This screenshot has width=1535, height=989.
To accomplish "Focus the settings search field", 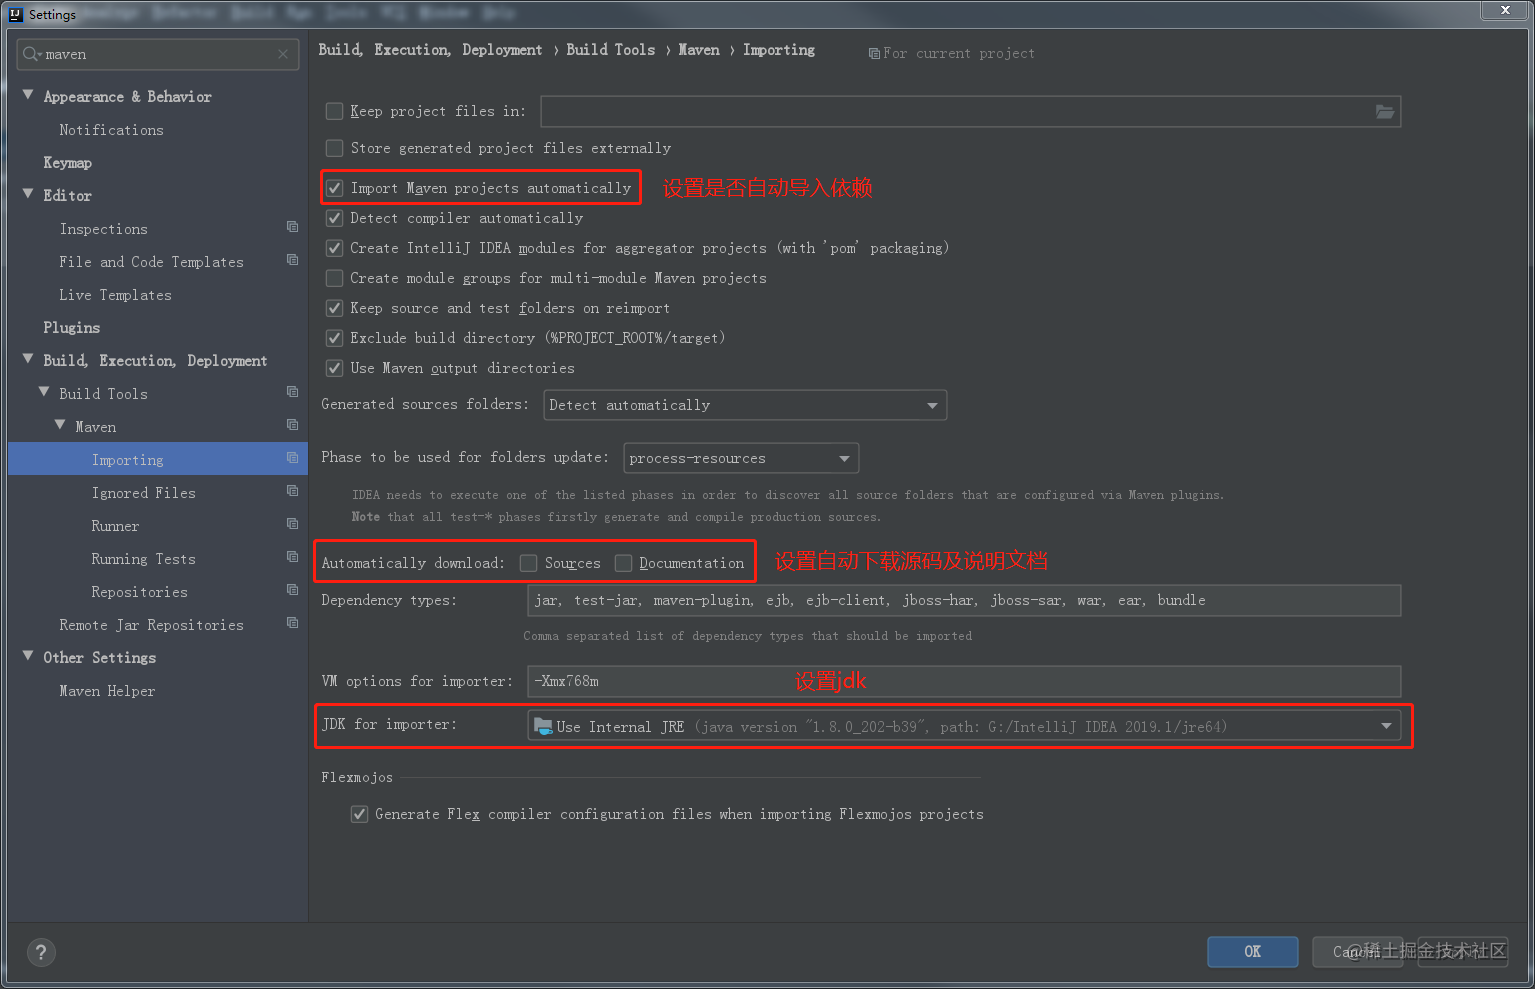I will (158, 54).
